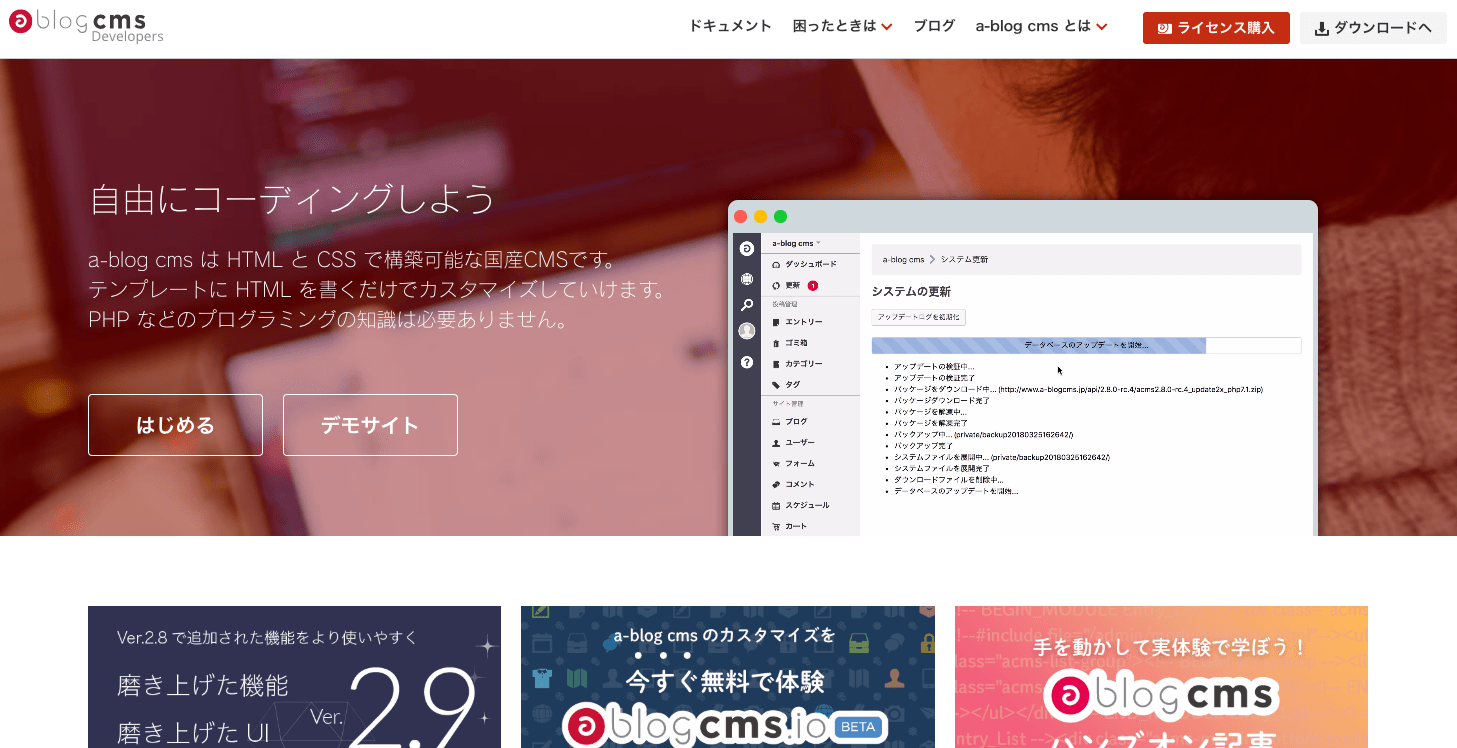1457x748 pixels.
Task: Click a-blog cms breadcrumb in demo window
Action: coord(903,260)
